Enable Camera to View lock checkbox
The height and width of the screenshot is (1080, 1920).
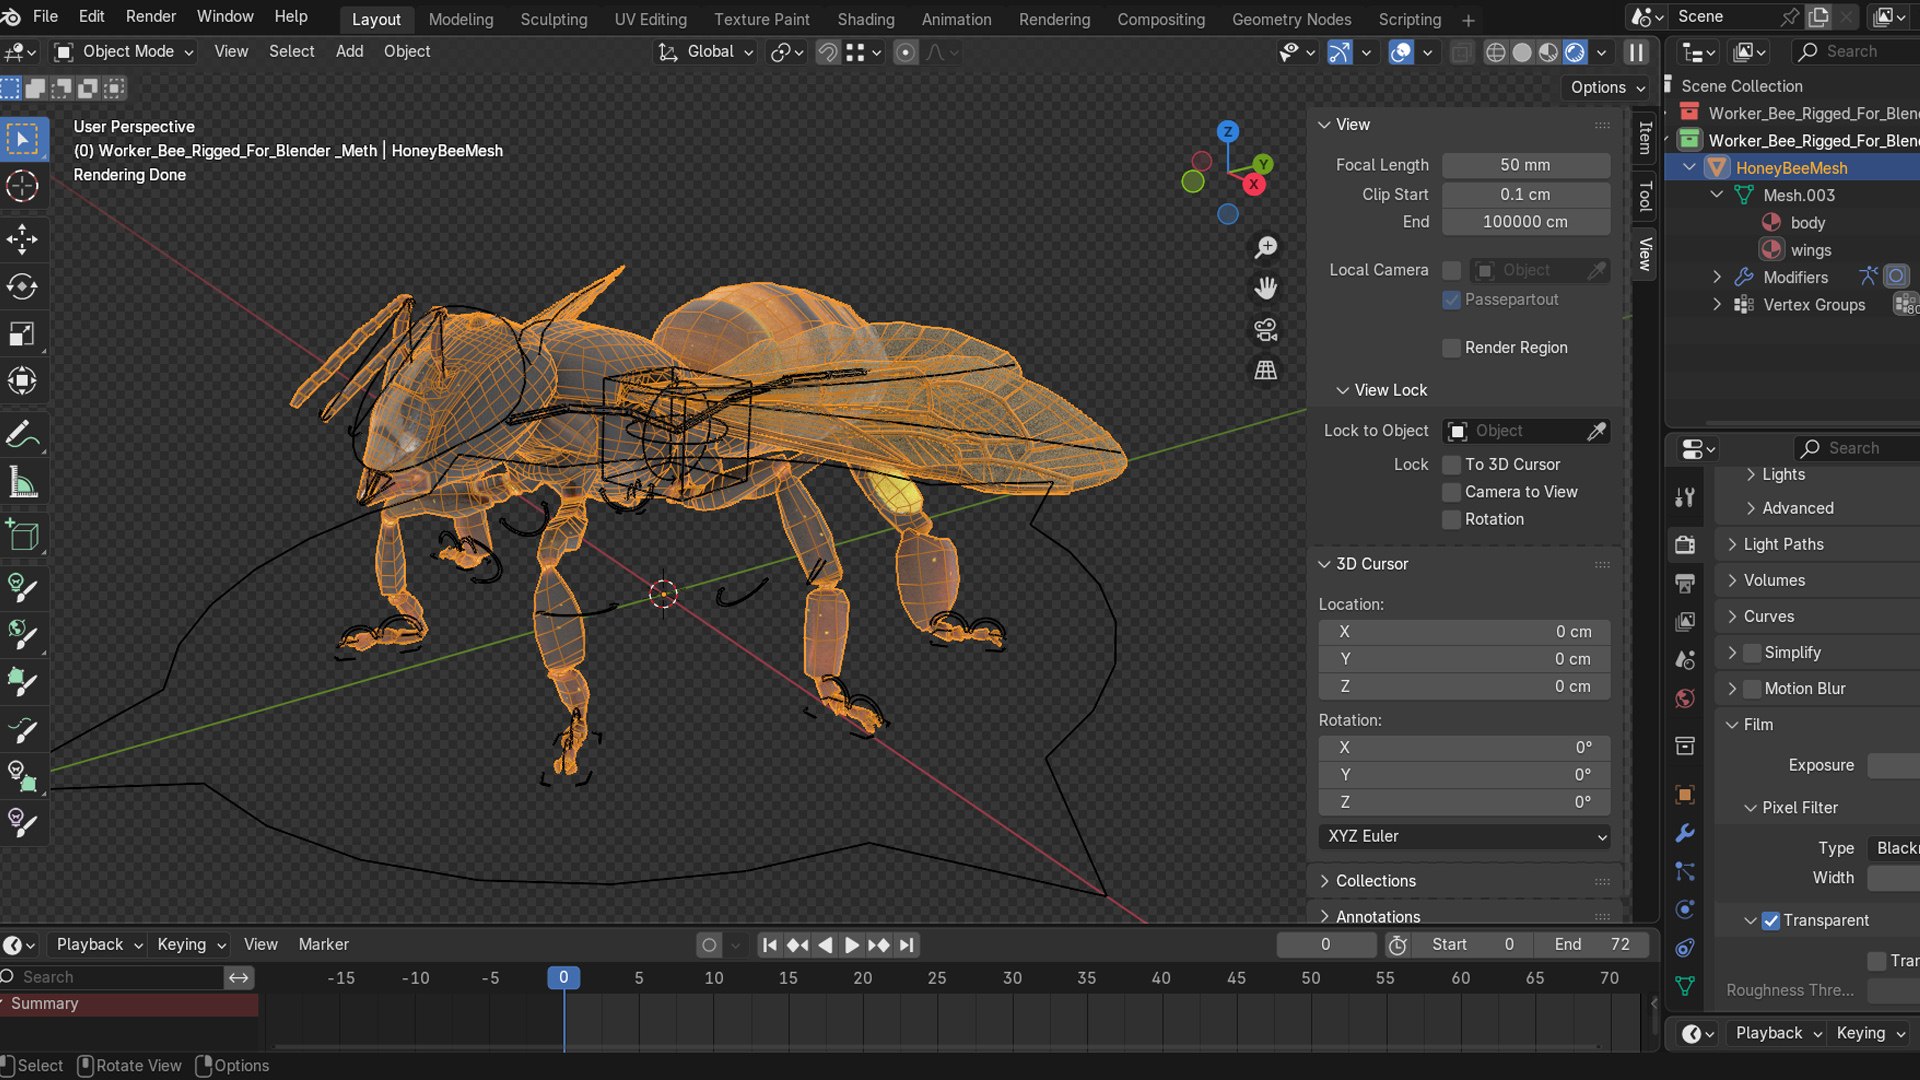[1451, 492]
